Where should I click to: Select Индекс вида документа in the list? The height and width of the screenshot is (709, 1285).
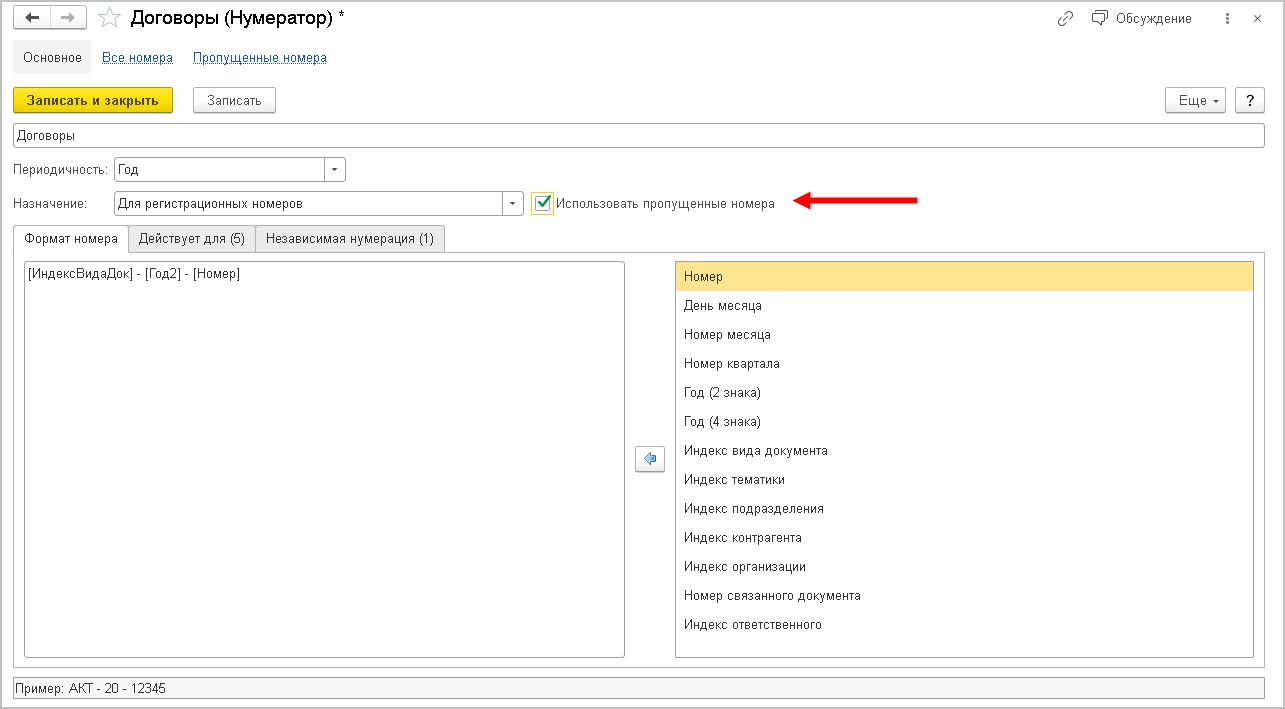756,450
